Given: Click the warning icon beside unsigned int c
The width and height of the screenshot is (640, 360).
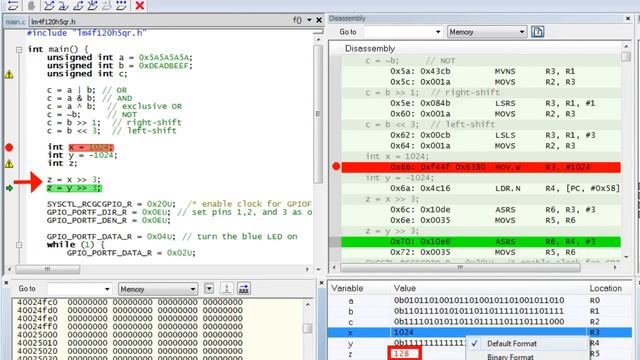Looking at the screenshot, I should (9, 74).
